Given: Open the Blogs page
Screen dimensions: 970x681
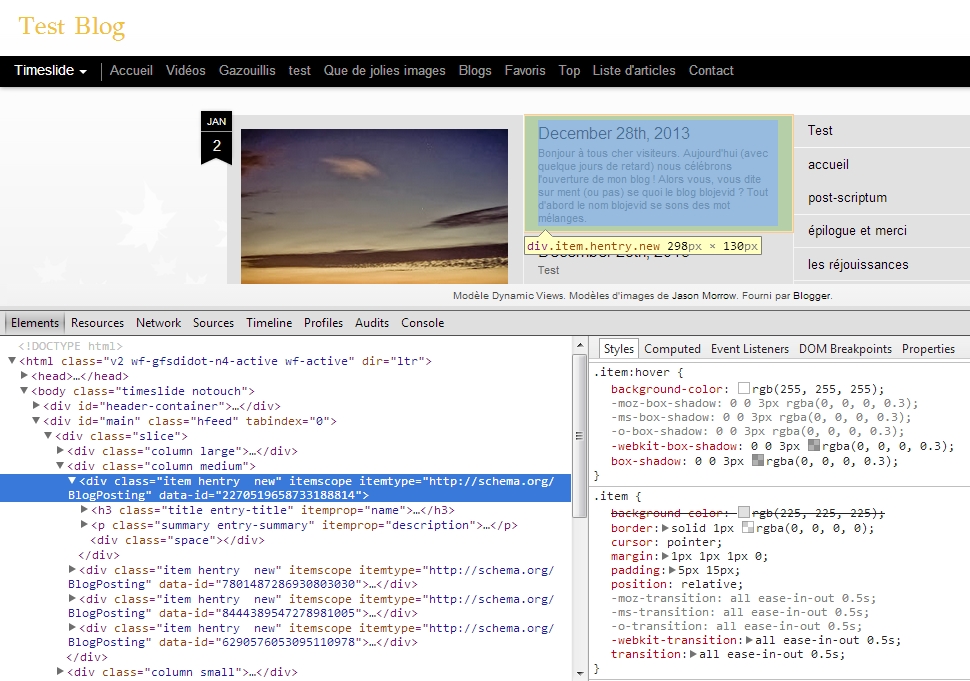Looking at the screenshot, I should 475,71.
